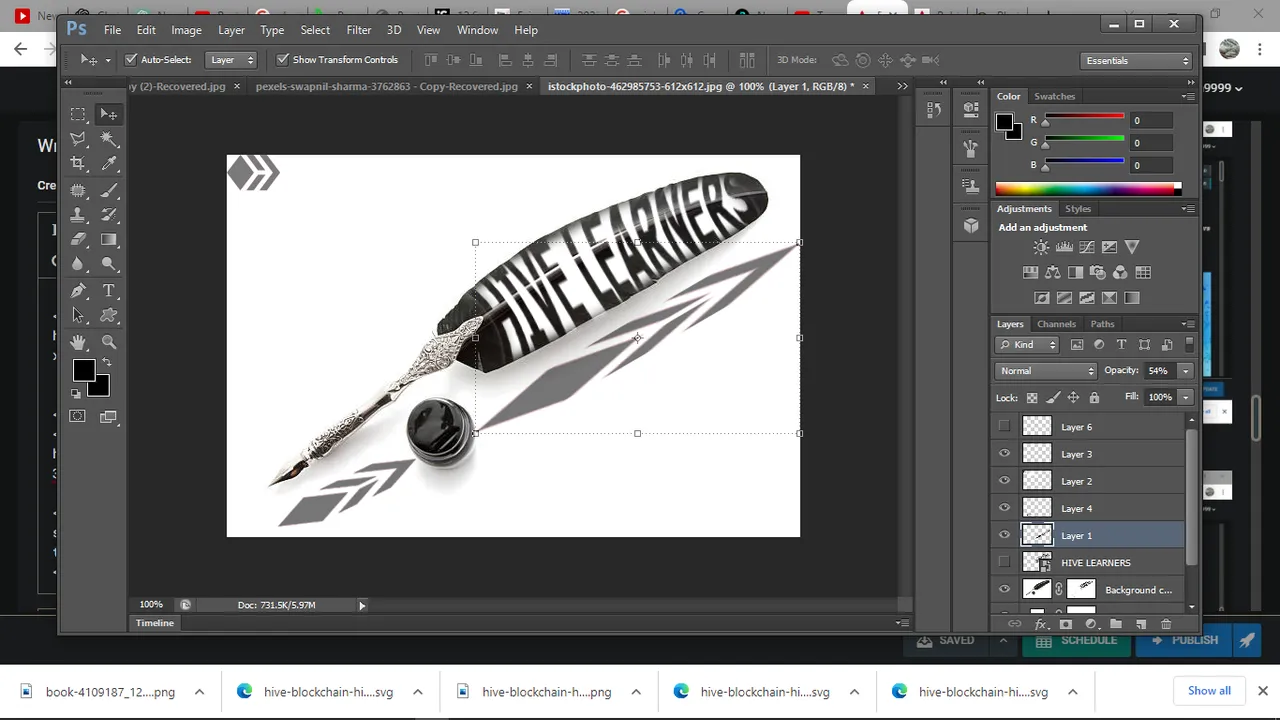
Task: Select the Clone Stamp tool
Action: tap(78, 215)
